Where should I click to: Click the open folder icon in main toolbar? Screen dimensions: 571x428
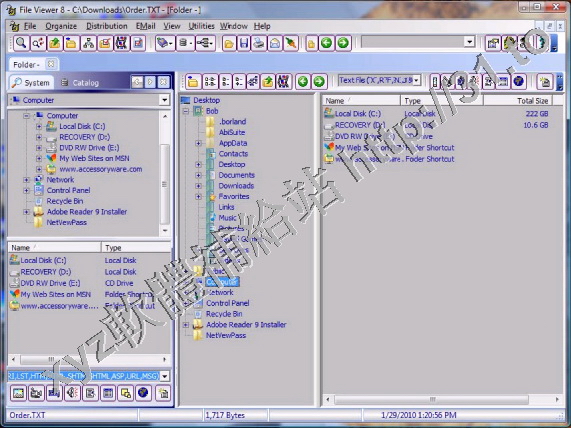pyautogui.click(x=229, y=43)
